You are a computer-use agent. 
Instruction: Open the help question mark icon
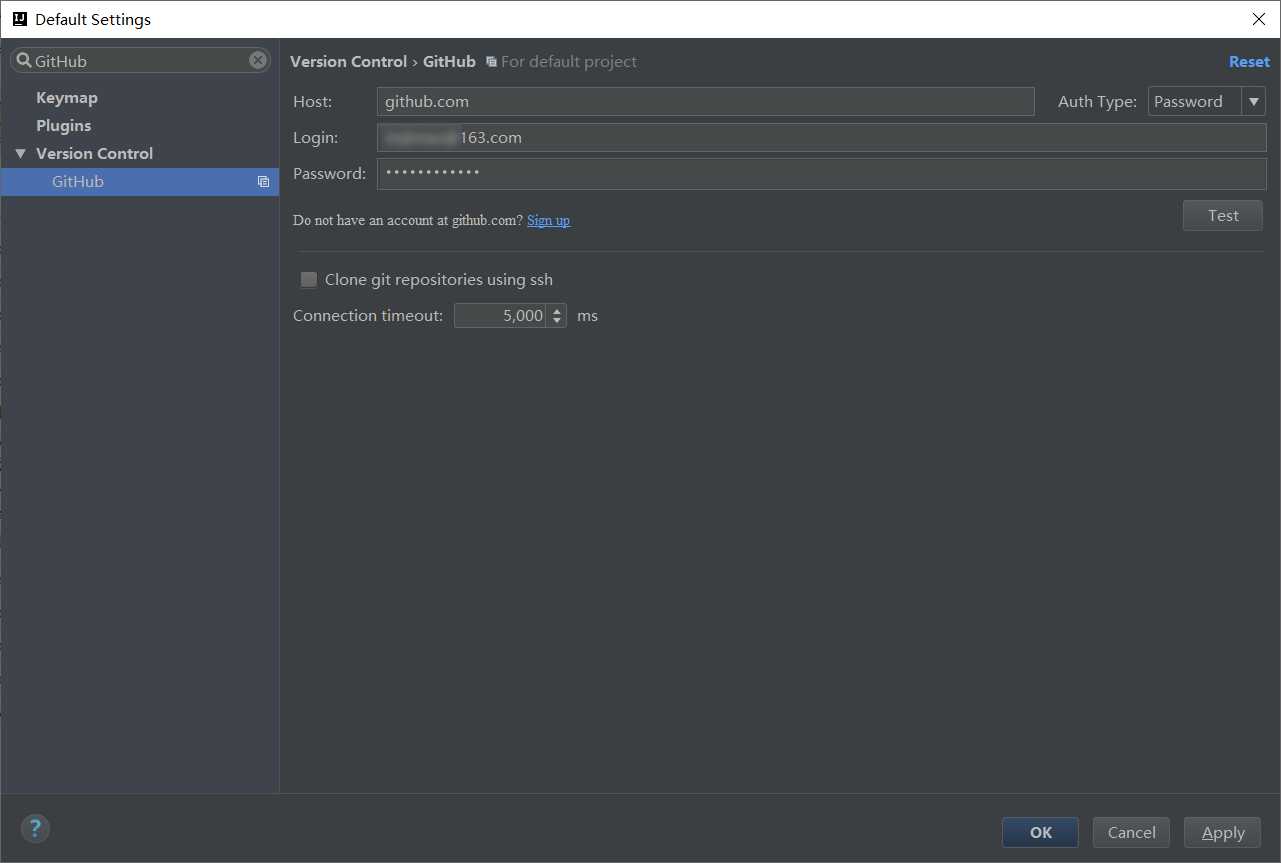[35, 828]
